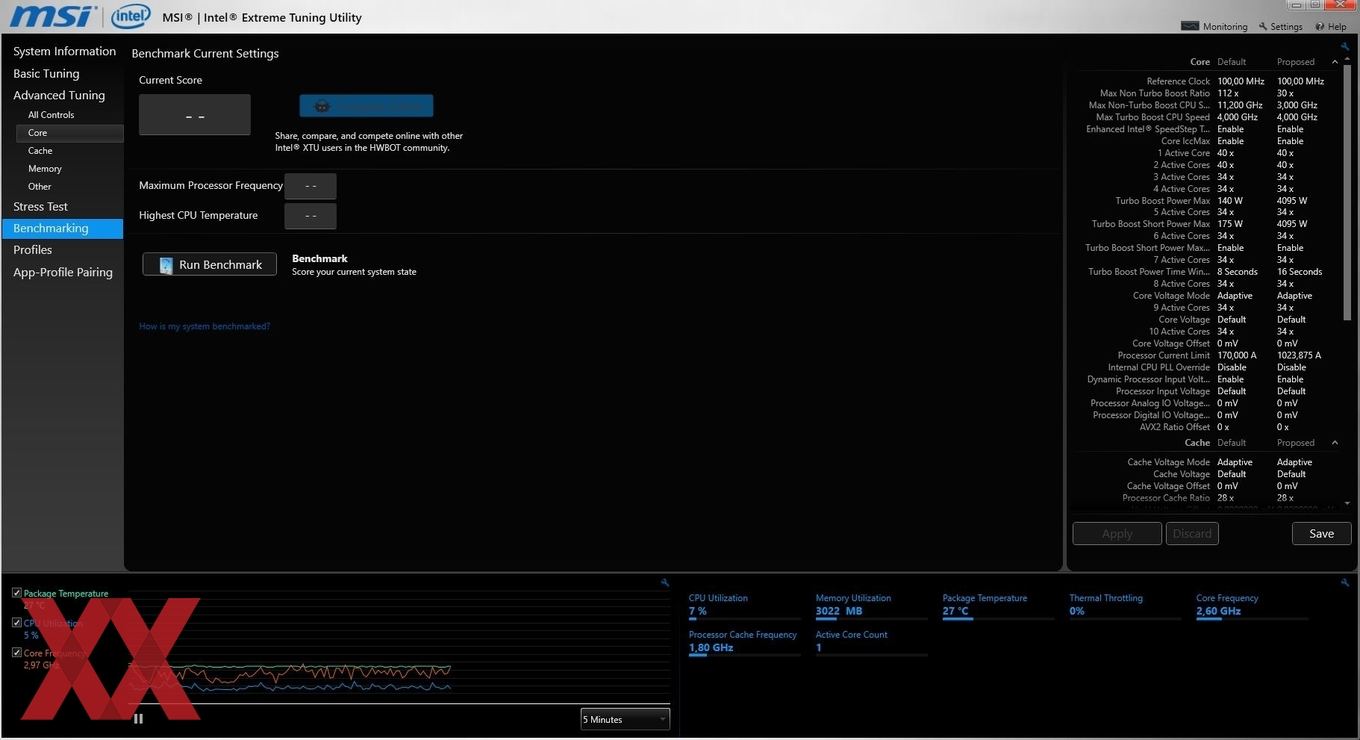Click the Benchmark Current Settings heading
Screen dimensions: 1360x740
[205, 54]
